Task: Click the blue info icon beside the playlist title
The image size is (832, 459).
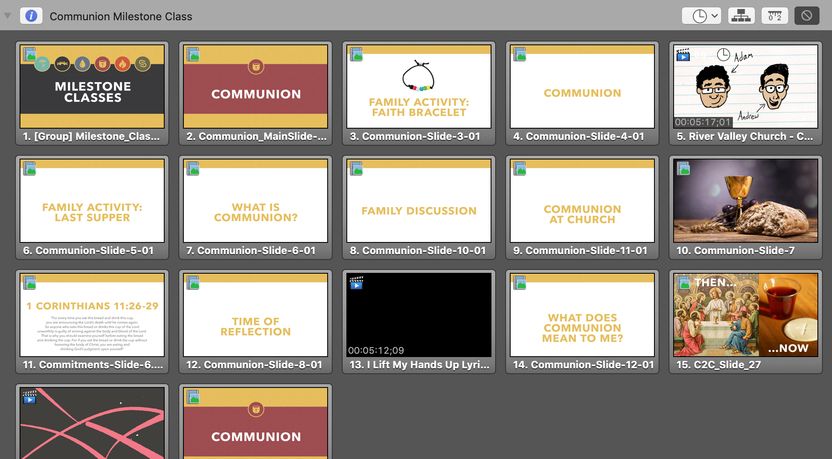Action: 31,16
